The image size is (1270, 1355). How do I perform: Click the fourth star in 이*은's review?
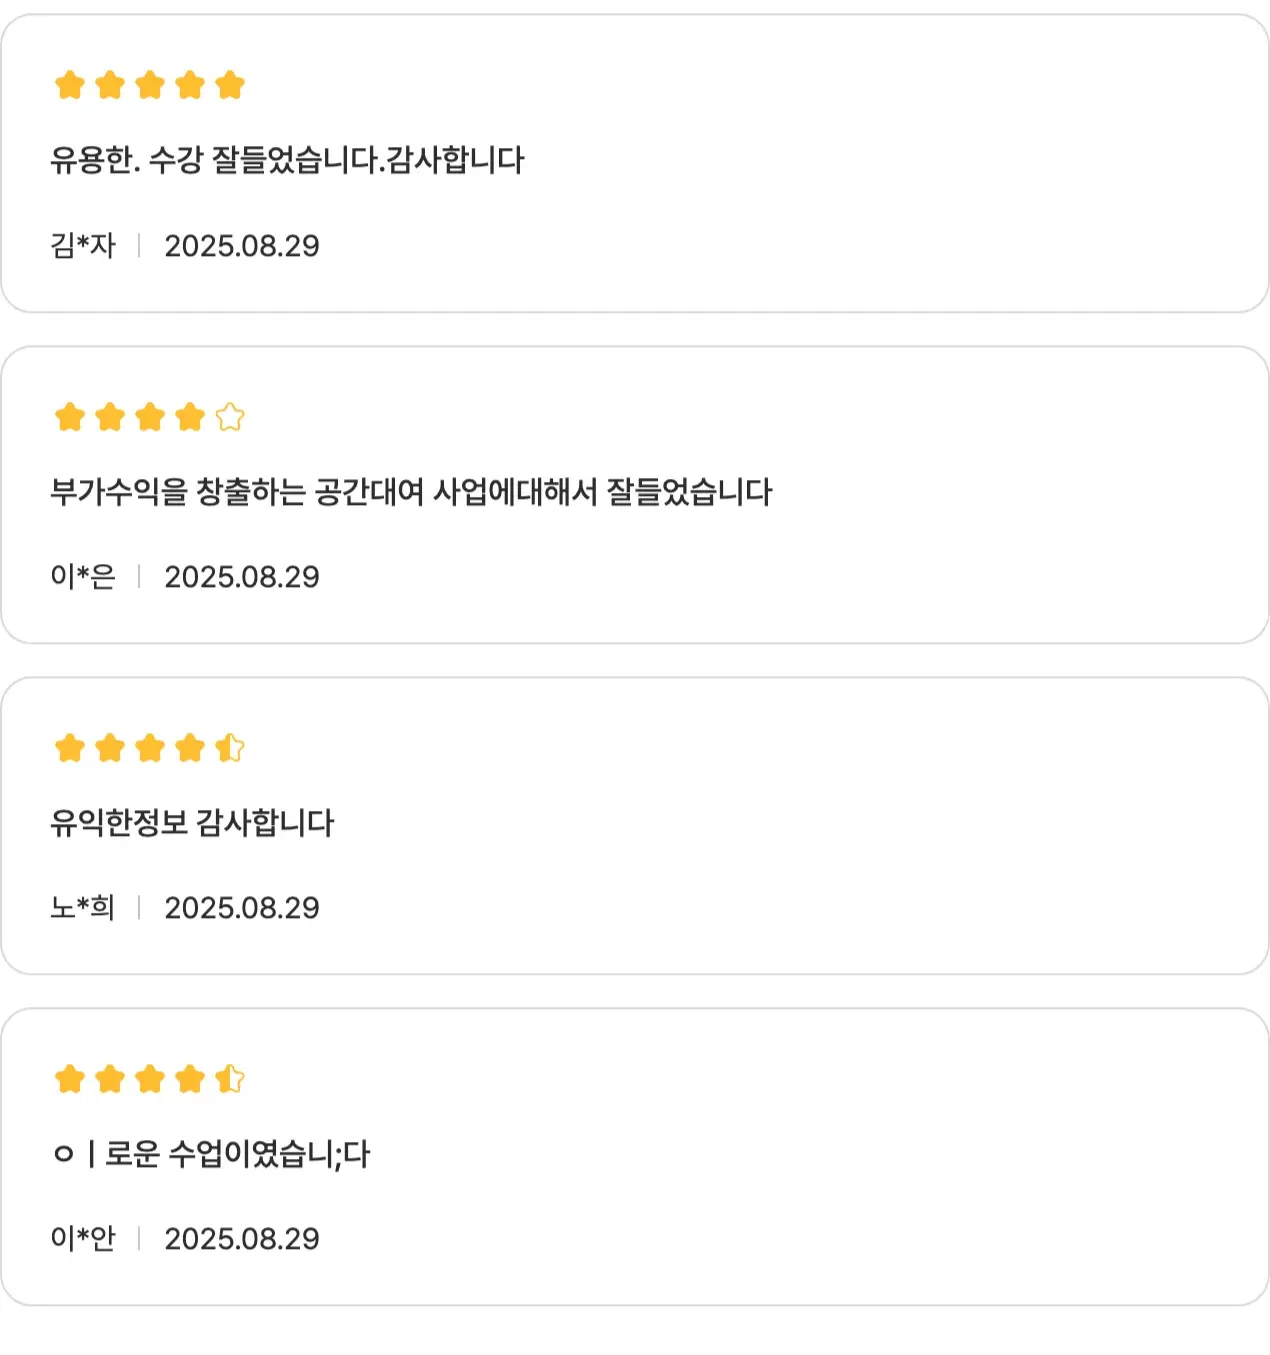[x=190, y=416]
